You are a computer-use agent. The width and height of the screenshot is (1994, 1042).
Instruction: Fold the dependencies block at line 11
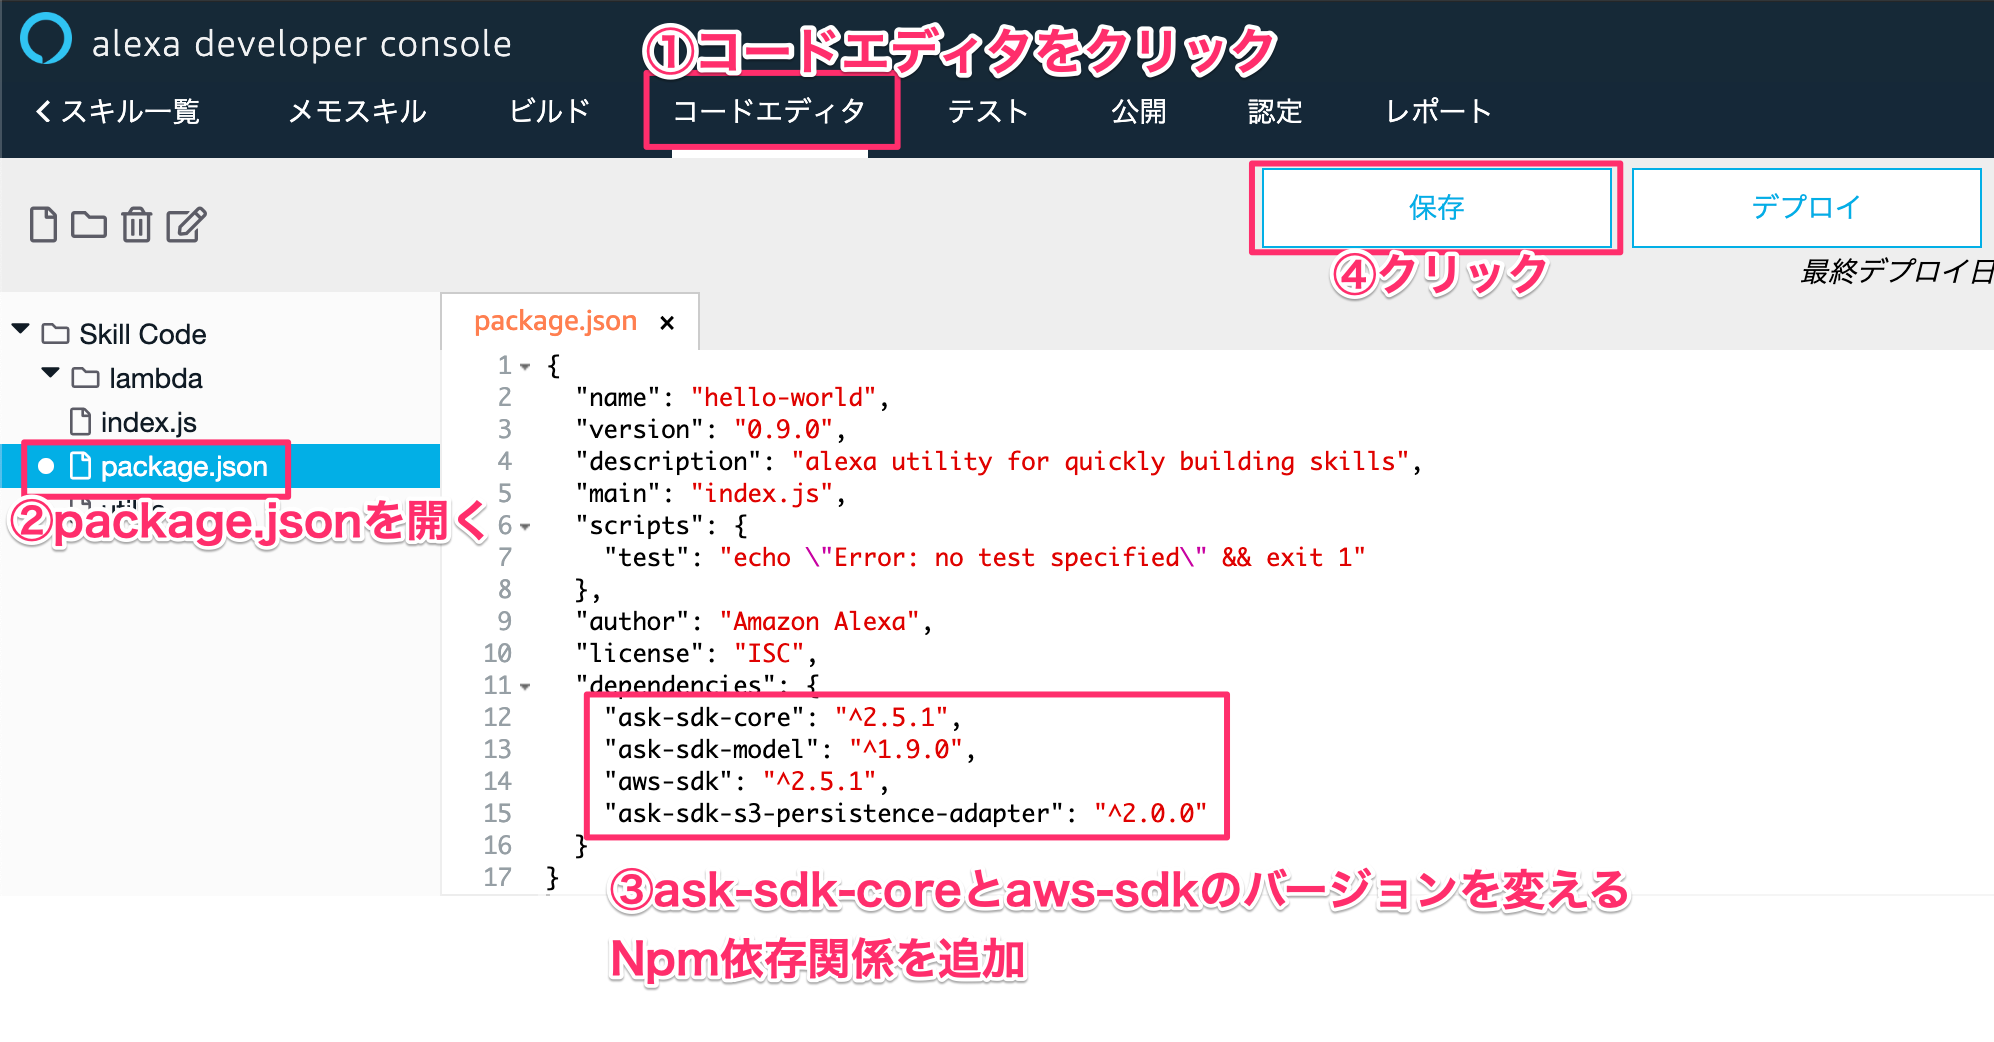(x=525, y=687)
